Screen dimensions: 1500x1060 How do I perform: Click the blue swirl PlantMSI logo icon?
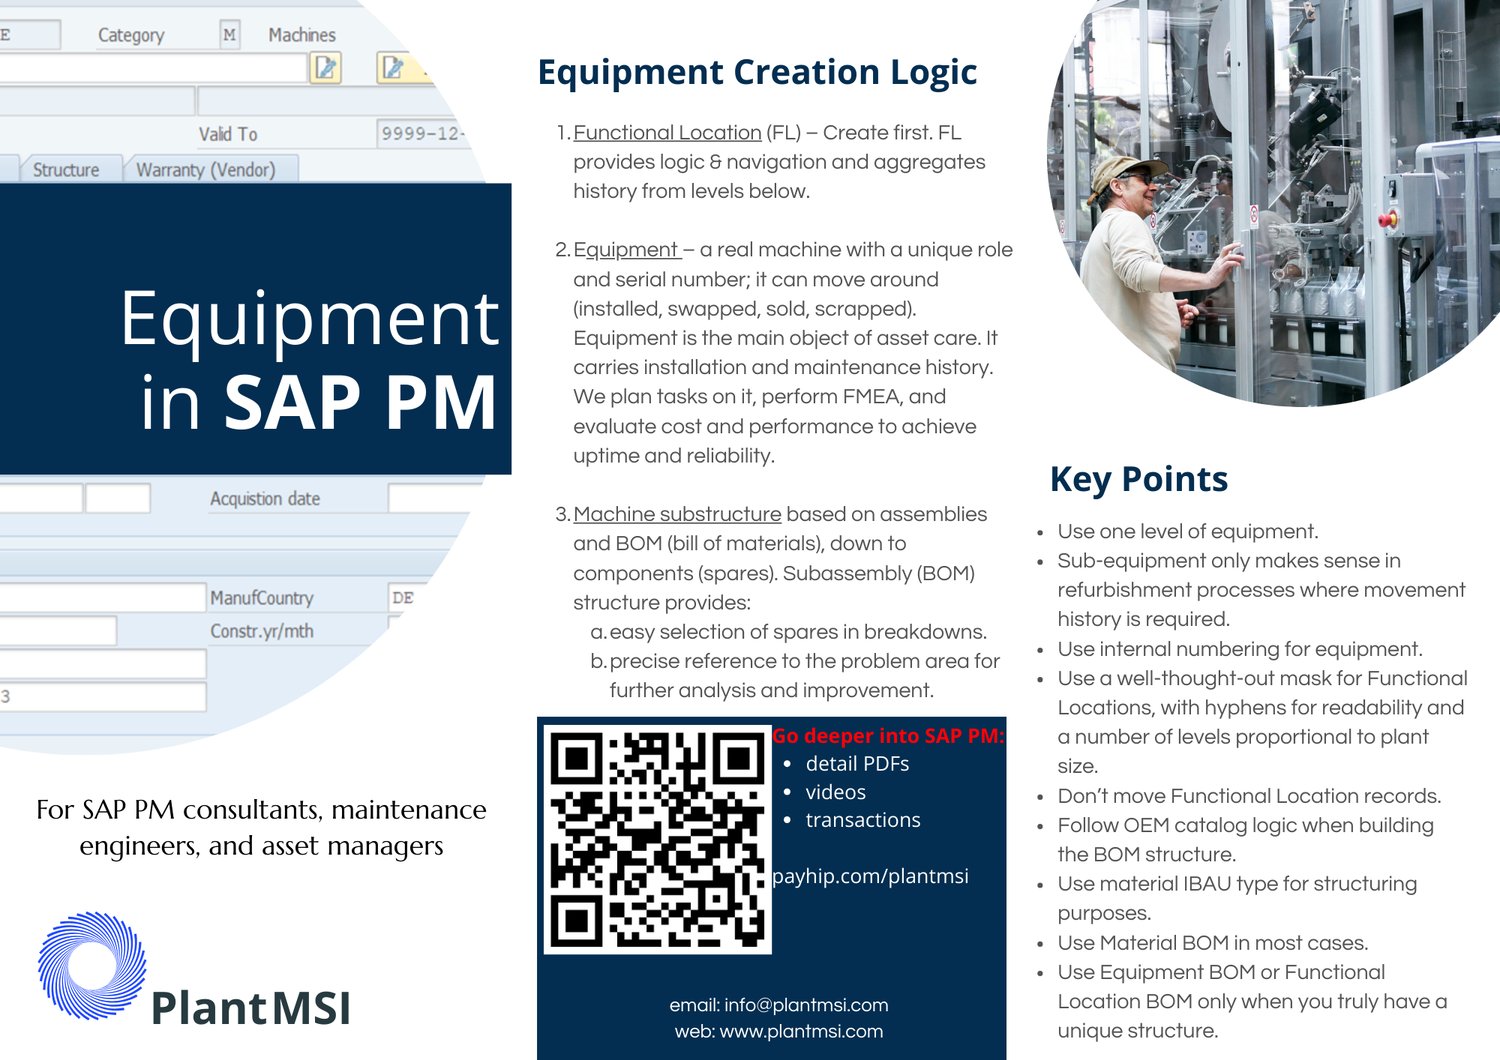(x=92, y=965)
